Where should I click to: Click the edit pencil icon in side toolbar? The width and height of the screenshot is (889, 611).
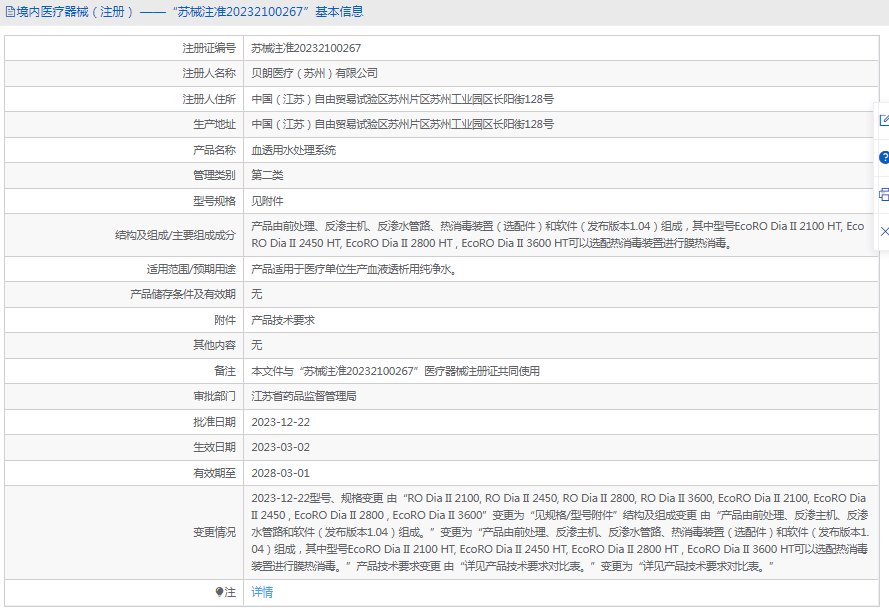click(884, 120)
